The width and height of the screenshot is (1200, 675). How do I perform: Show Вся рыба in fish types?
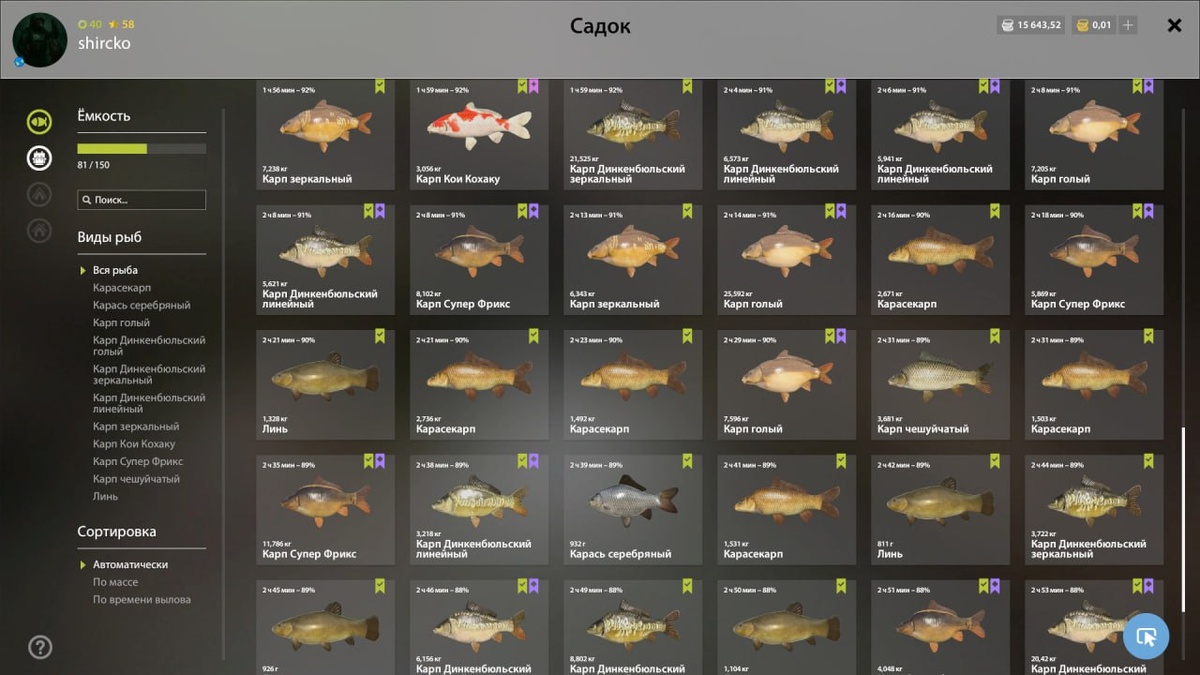point(115,270)
